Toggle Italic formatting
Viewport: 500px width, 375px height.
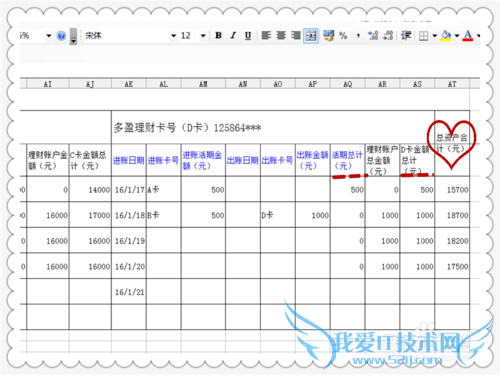[x=233, y=35]
